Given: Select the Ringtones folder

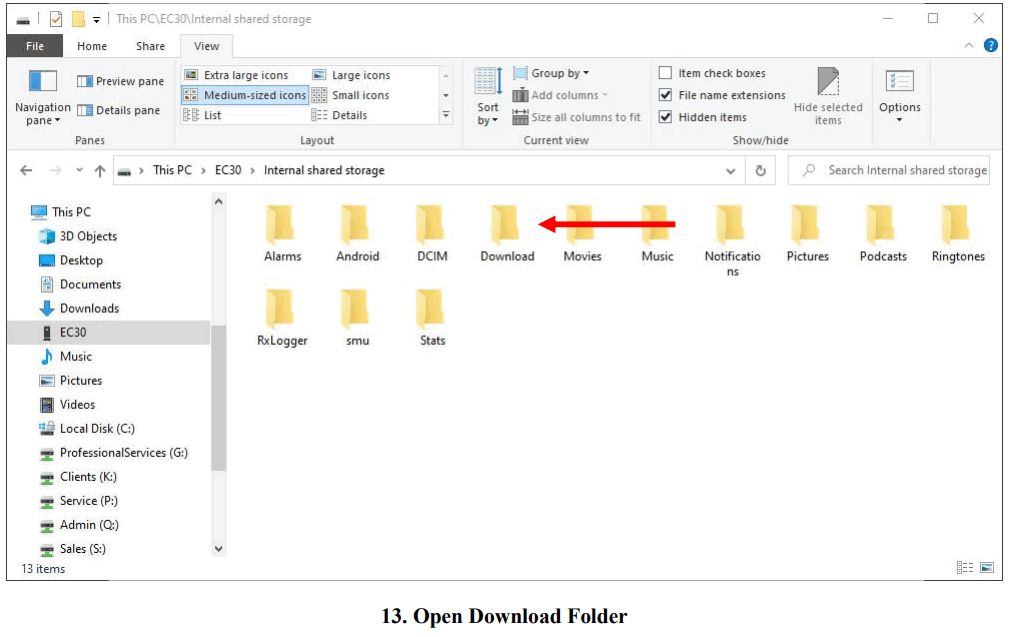Looking at the screenshot, I should pos(957,225).
